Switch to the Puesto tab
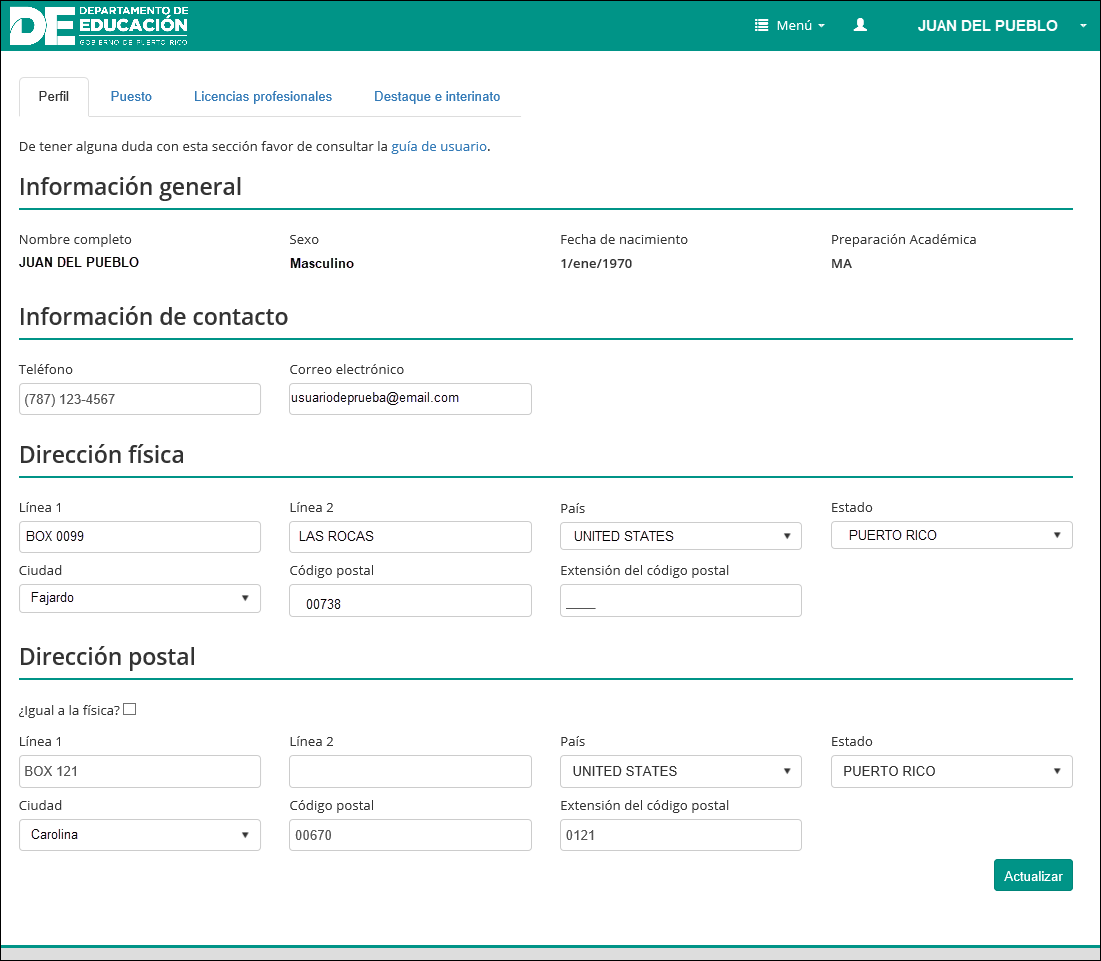The width and height of the screenshot is (1101, 961). [131, 97]
